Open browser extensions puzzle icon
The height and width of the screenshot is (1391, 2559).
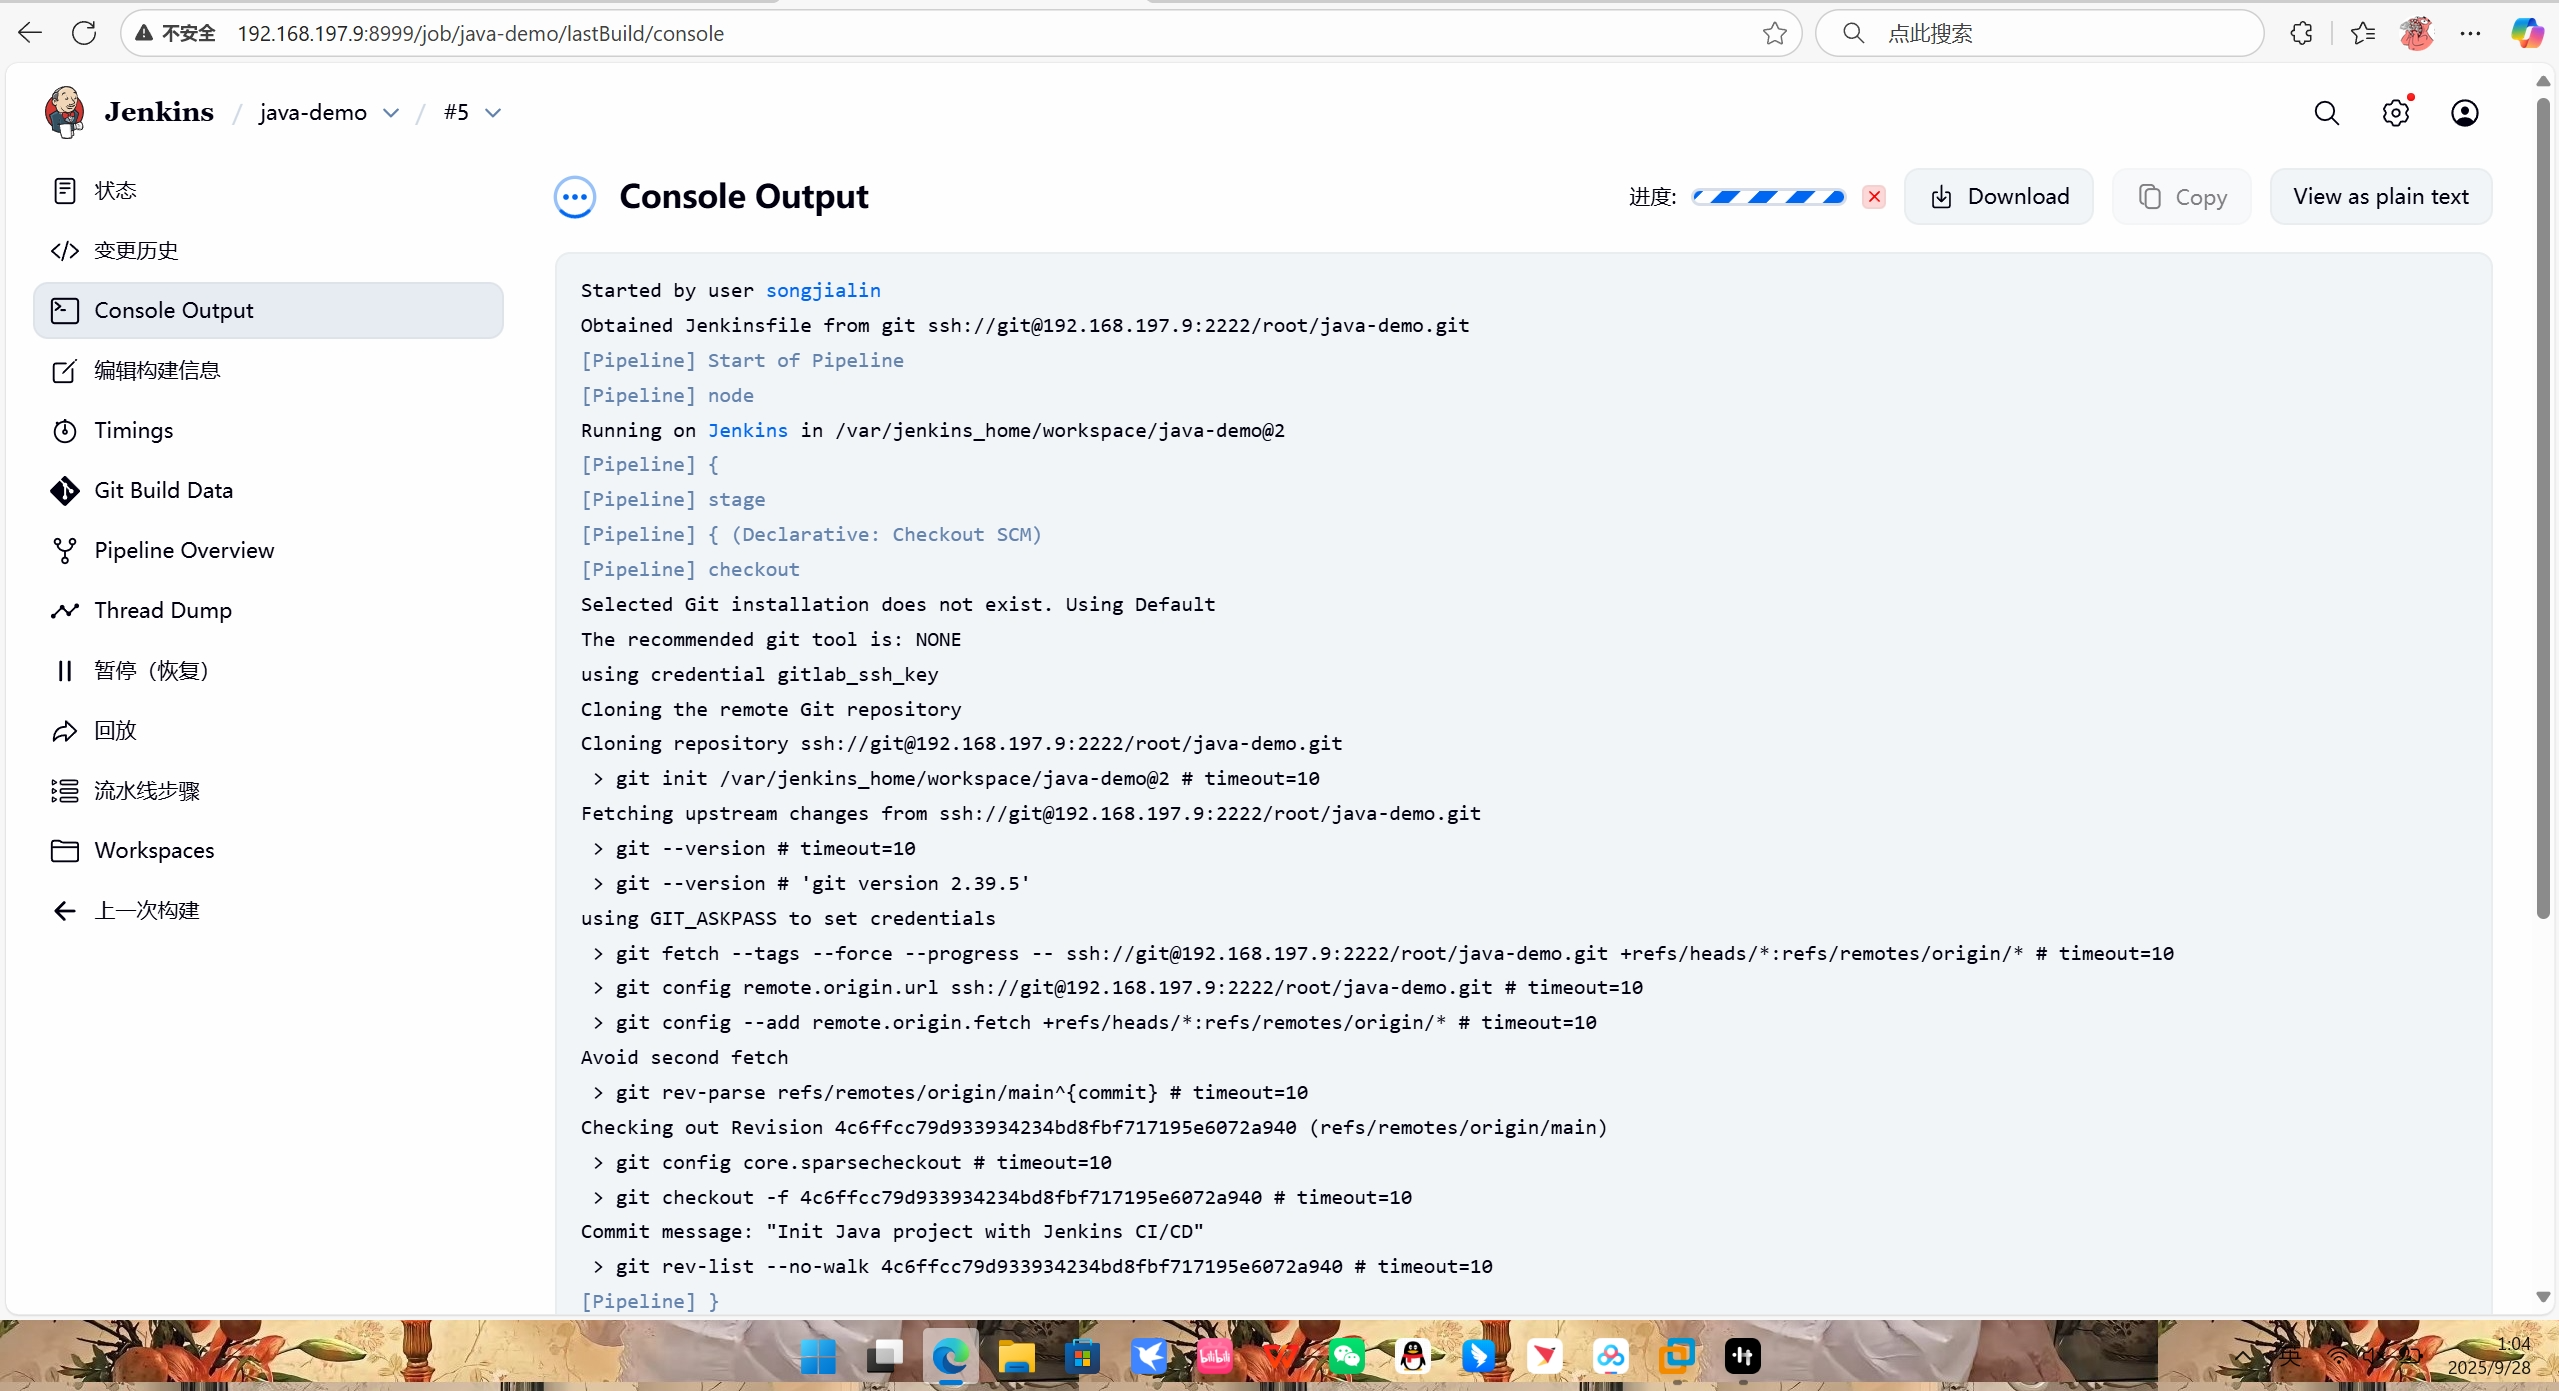(x=2302, y=33)
